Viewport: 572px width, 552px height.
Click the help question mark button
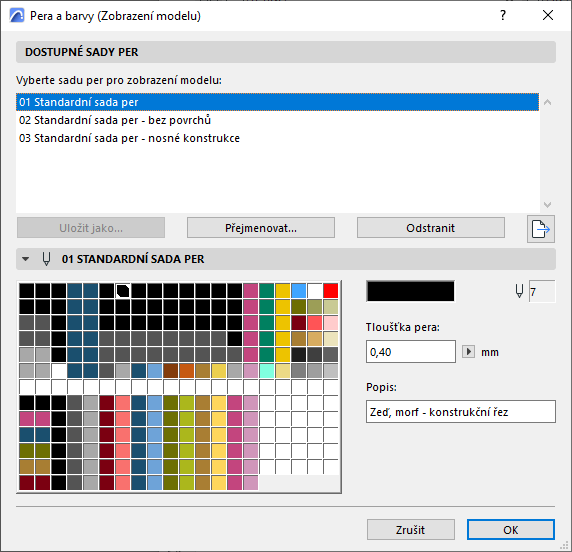(x=503, y=15)
